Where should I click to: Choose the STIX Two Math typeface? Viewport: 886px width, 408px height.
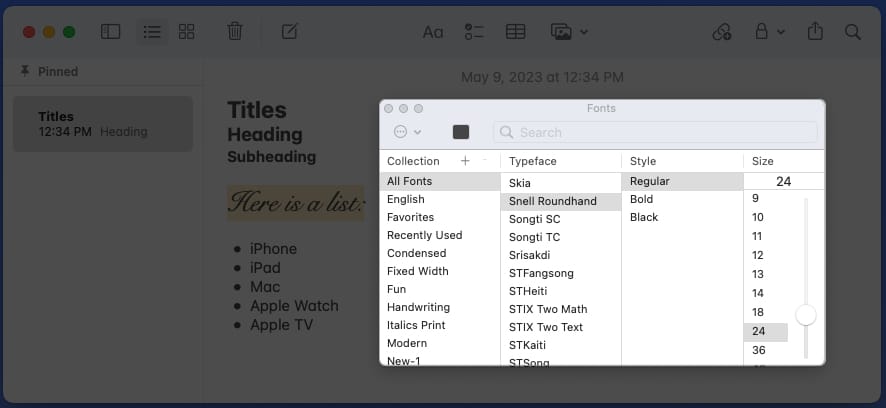coord(561,309)
